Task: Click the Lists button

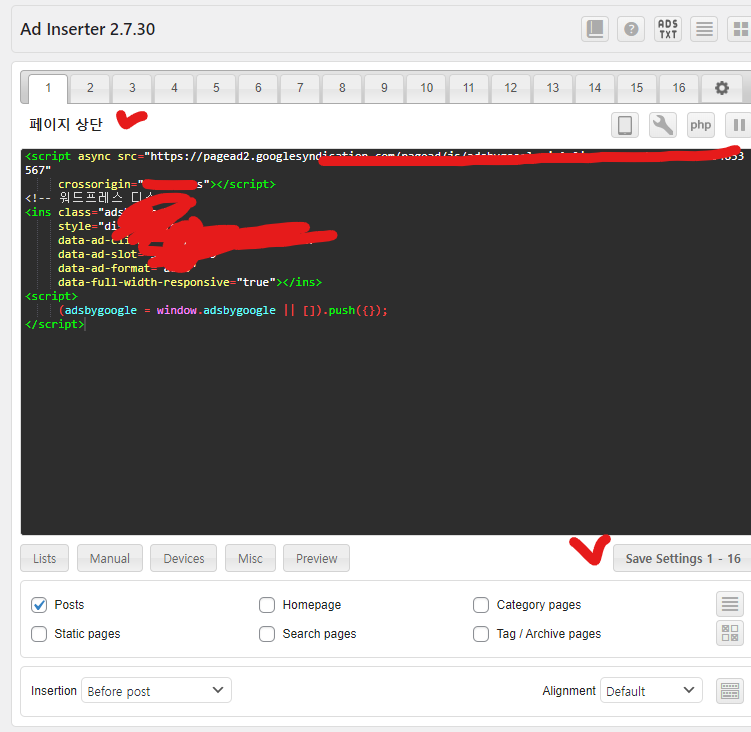Action: pyautogui.click(x=45, y=559)
